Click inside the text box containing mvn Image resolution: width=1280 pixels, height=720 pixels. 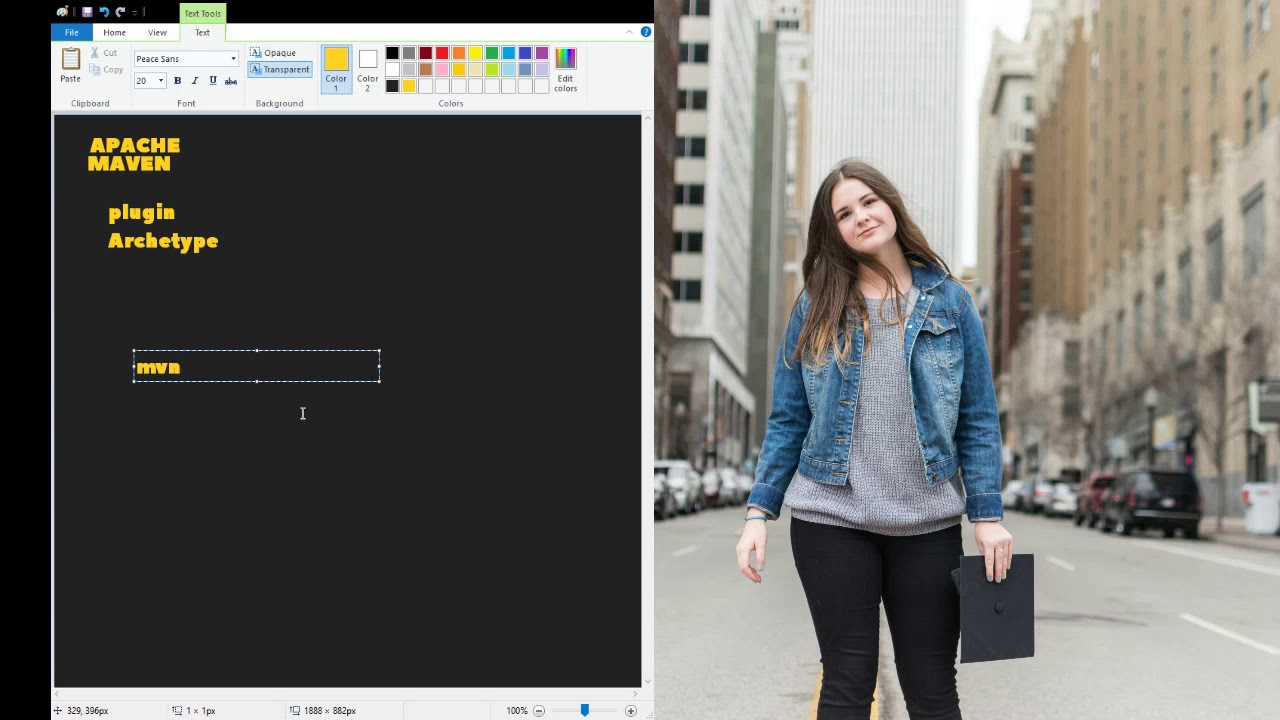257,366
